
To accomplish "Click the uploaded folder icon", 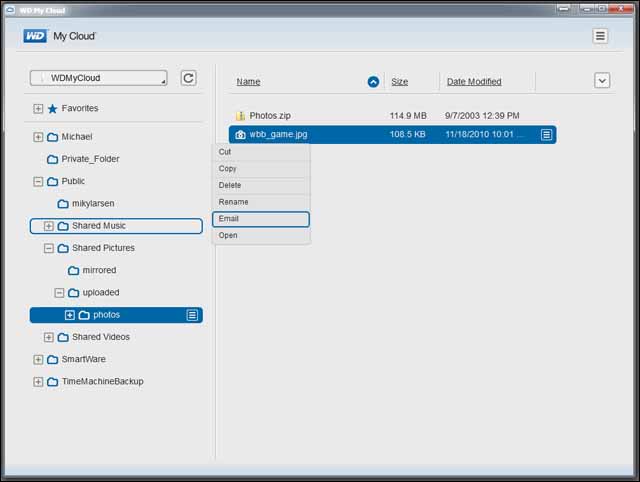I will tap(73, 293).
